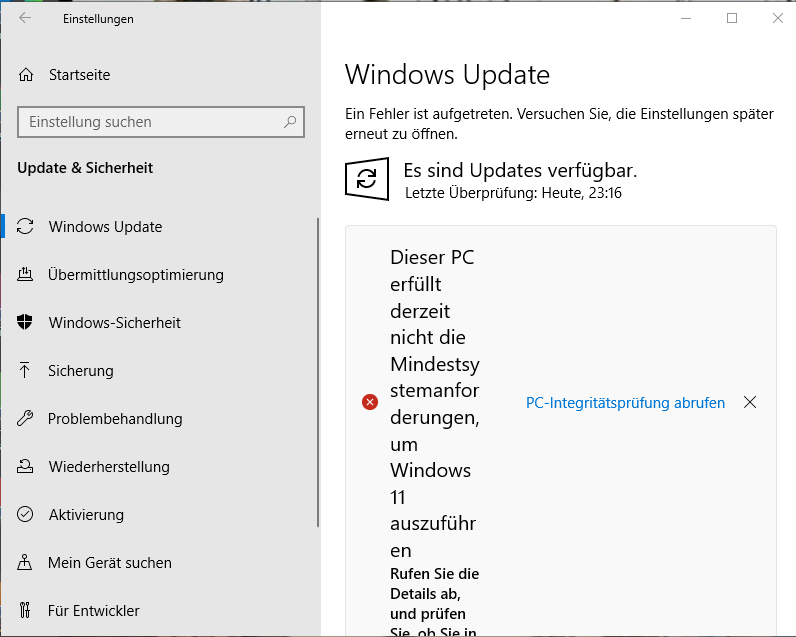Screen dimensions: 796x637
Task: Dismiss the Windows 11 requirements notice
Action: click(750, 403)
